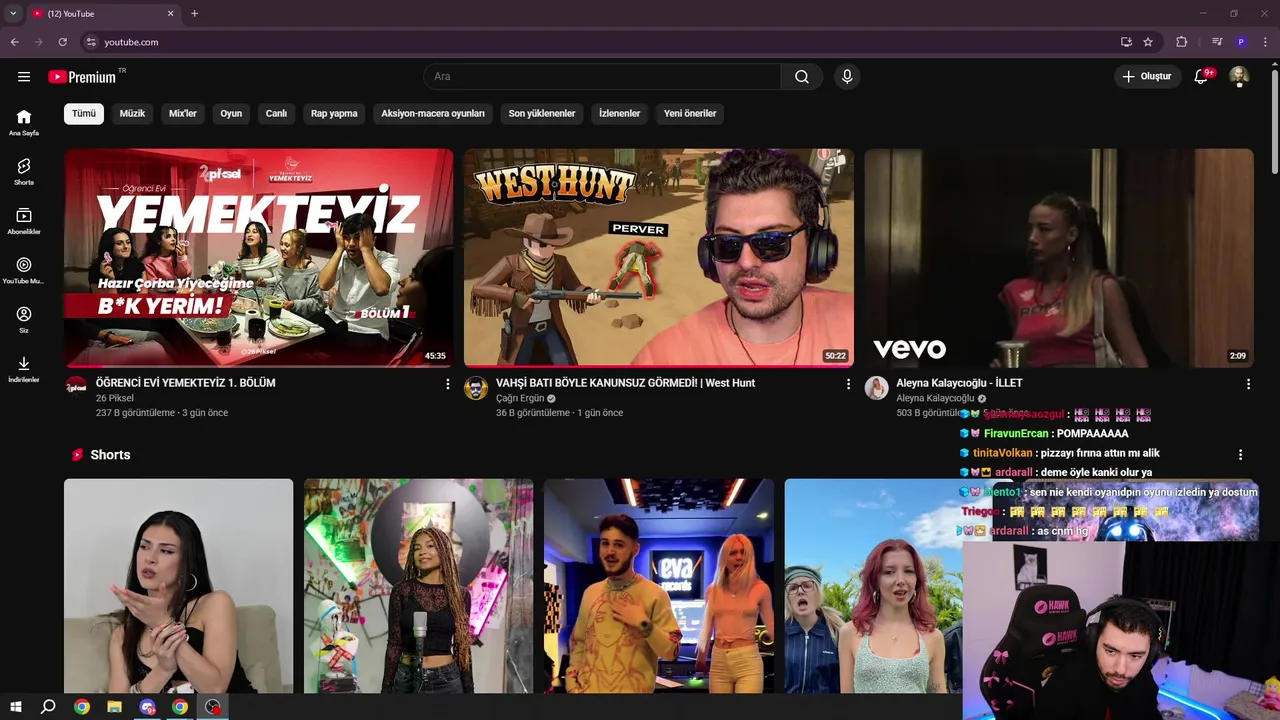The image size is (1280, 720).
Task: Open the Aleyna Kalaycıoğlu channel avatar
Action: coord(876,388)
